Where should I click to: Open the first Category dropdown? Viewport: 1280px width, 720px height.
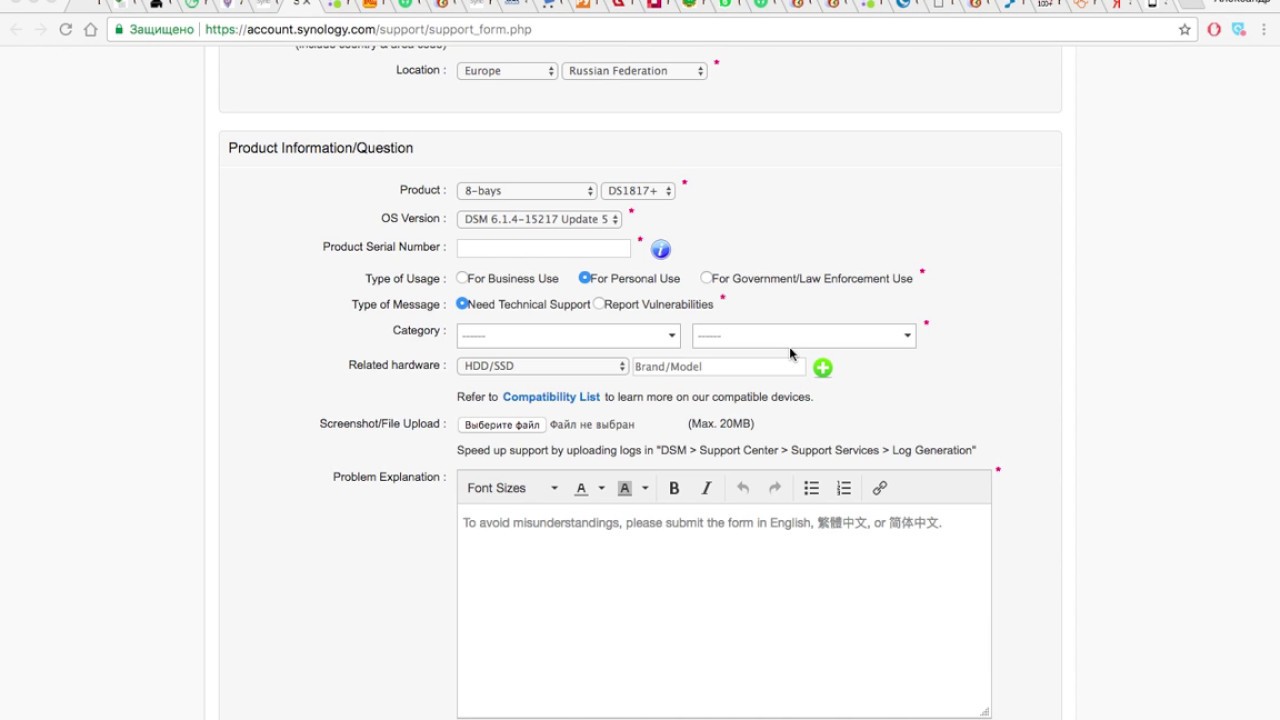(x=568, y=336)
